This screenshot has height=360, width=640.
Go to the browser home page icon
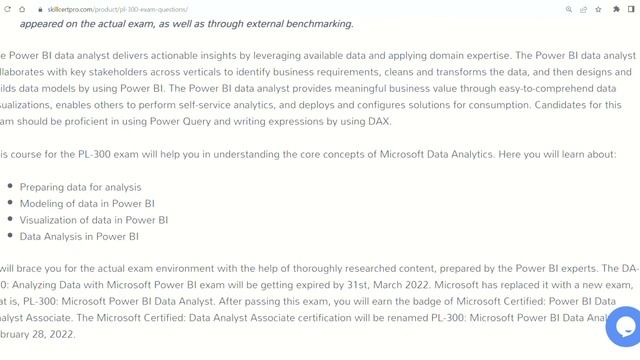pos(22,9)
